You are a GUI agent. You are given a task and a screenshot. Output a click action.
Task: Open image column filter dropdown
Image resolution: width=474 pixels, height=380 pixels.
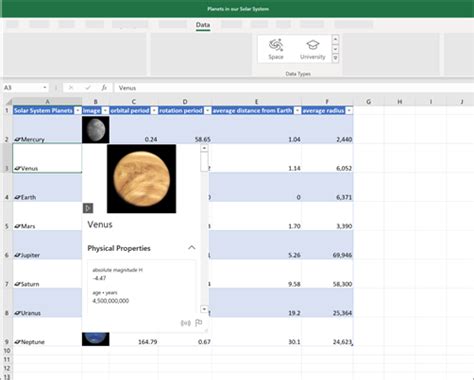point(105,111)
